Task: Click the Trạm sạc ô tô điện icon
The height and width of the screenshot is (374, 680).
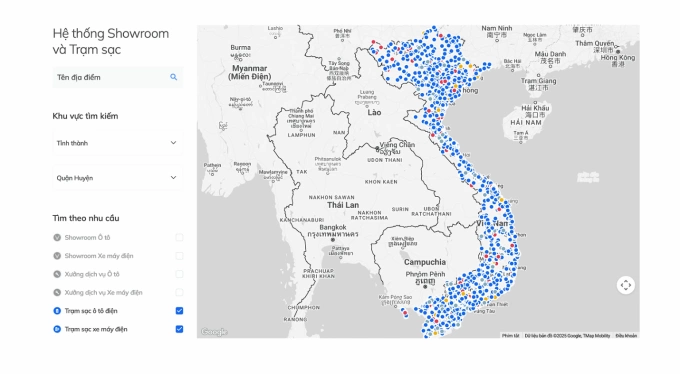Action: [x=57, y=311]
